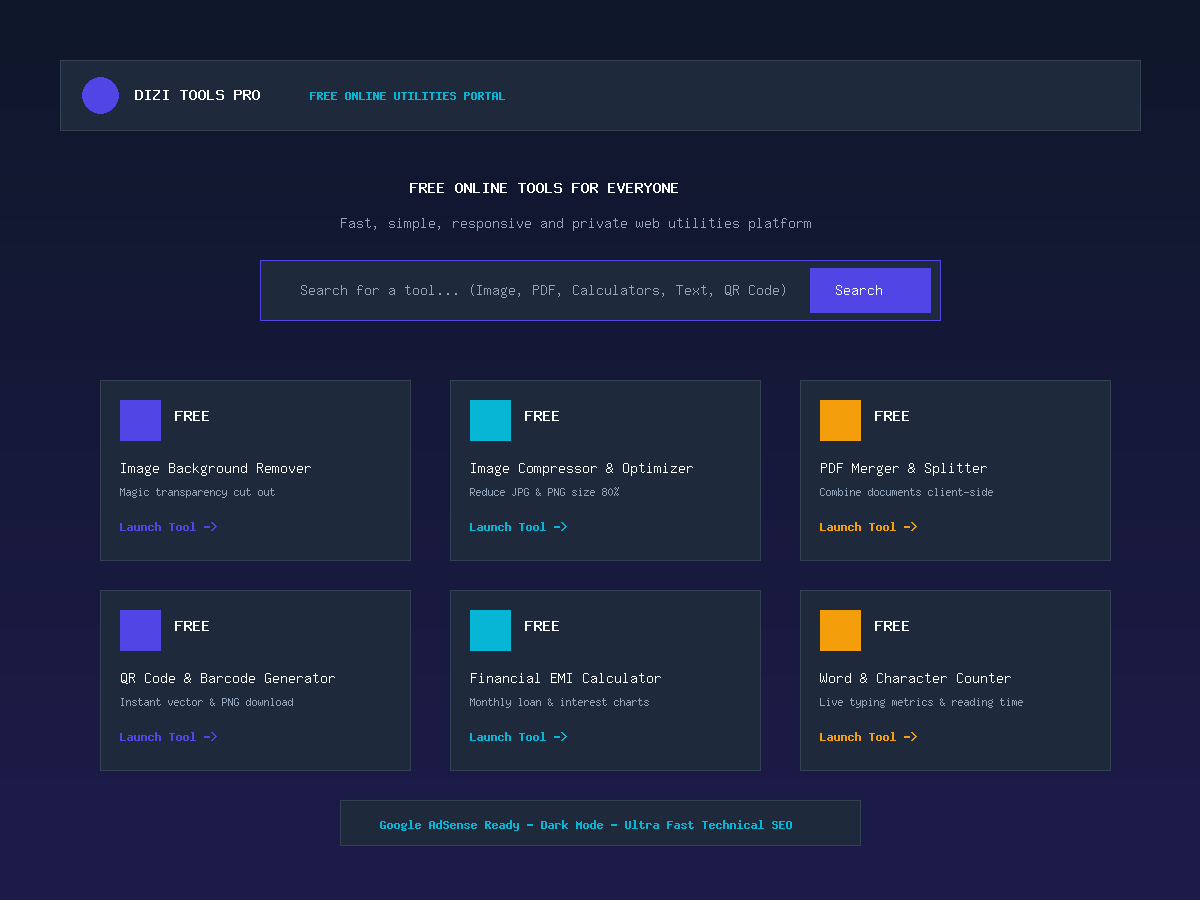The height and width of the screenshot is (900, 1200).
Task: Click the PDF Merger & Splitter title
Action: click(x=903, y=468)
